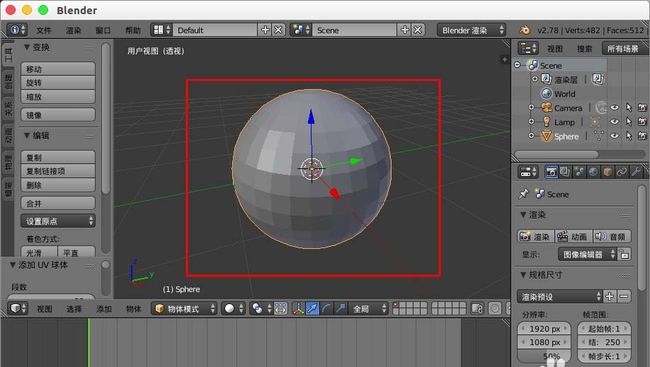Screen dimensions: 650x367
Task: Click the Sphere mesh data icon
Action: click(x=599, y=136)
